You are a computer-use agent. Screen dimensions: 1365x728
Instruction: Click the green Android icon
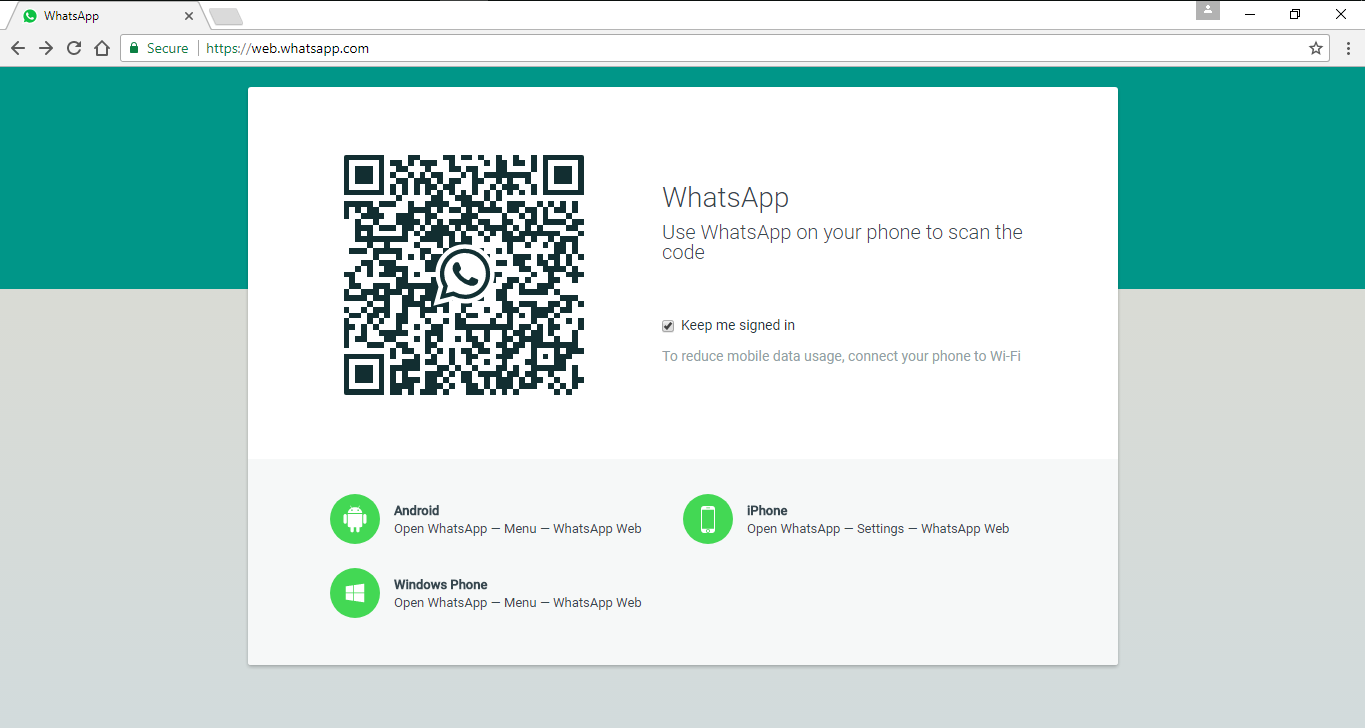[x=355, y=518]
